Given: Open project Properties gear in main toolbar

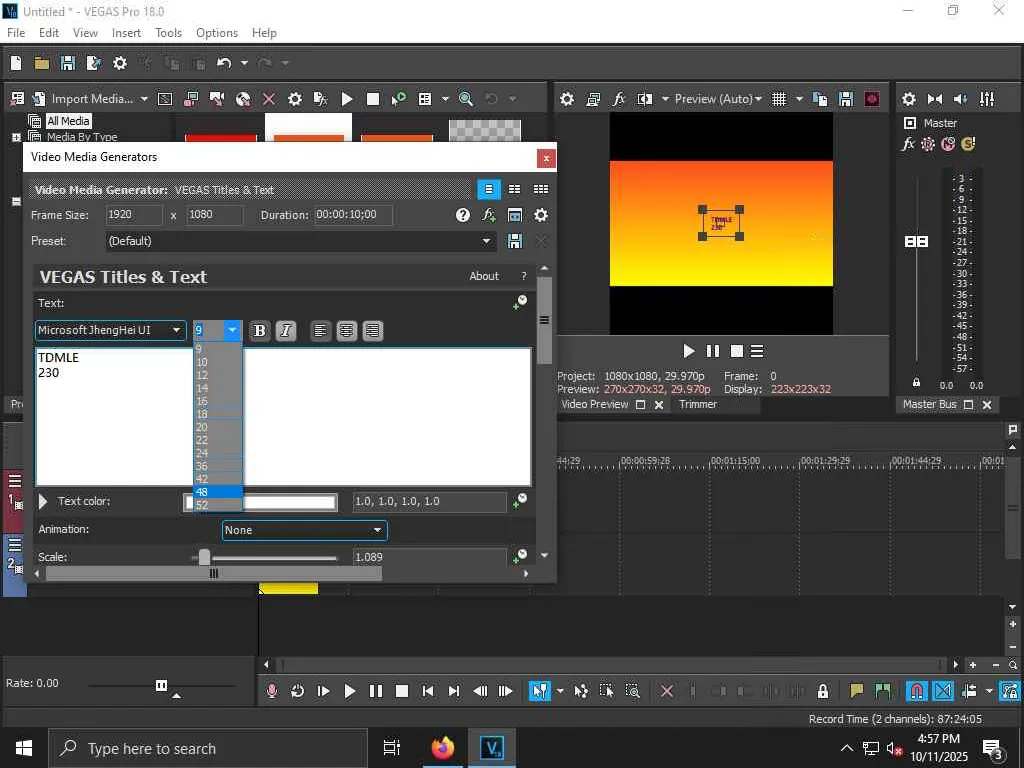Looking at the screenshot, I should click(x=120, y=63).
